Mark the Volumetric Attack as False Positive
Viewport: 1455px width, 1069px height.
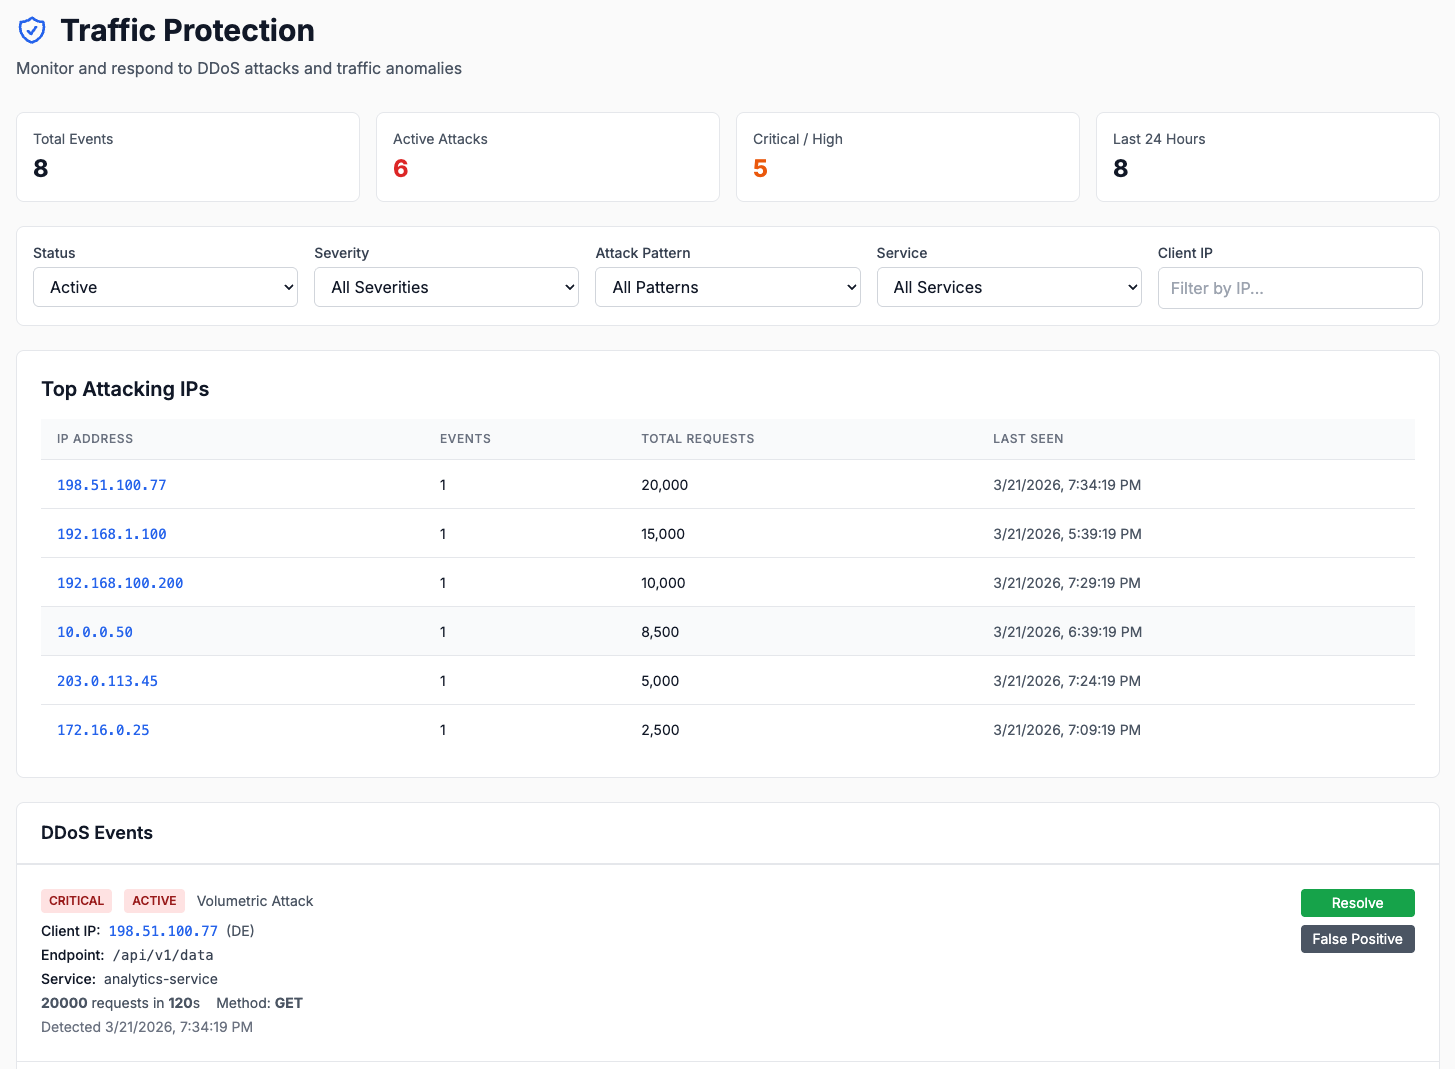tap(1357, 938)
